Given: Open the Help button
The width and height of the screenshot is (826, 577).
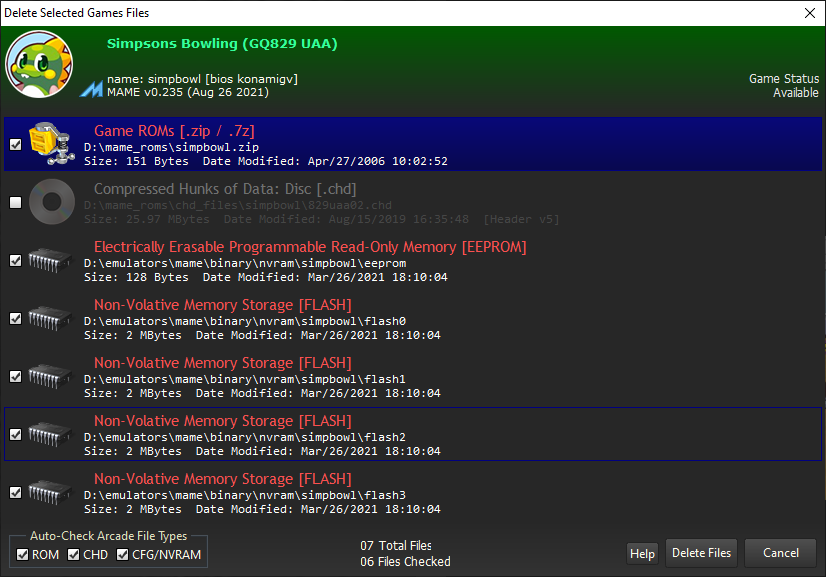Looking at the screenshot, I should [x=642, y=554].
